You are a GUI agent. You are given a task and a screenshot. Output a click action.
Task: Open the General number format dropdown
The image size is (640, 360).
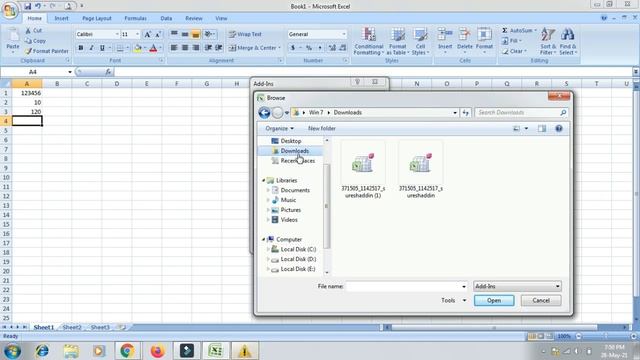[x=344, y=34]
